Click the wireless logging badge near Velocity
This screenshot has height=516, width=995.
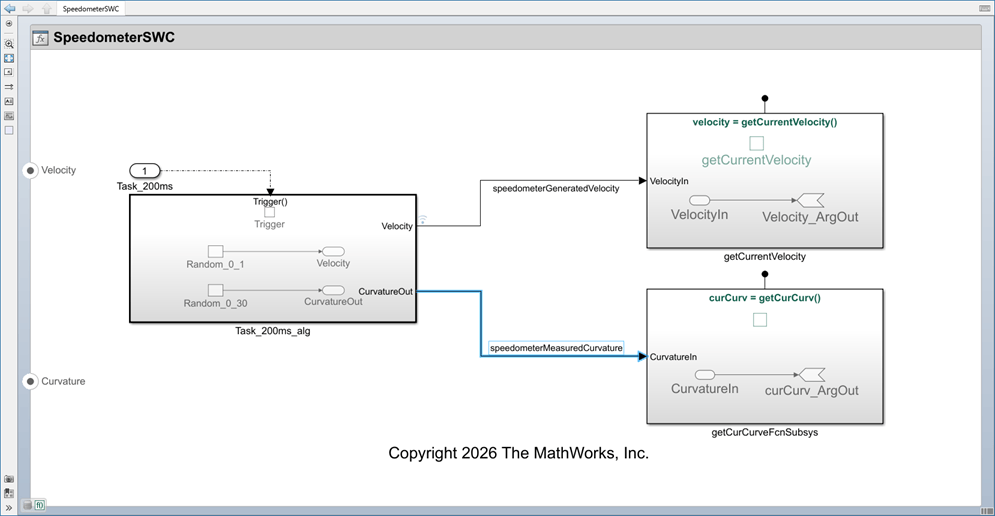click(423, 219)
